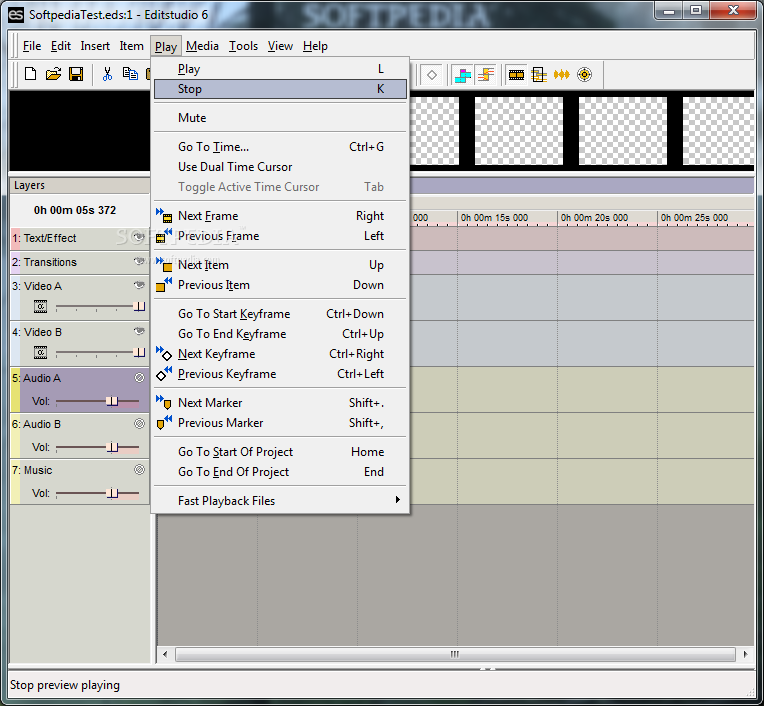
Task: Click the Video A opacity slider
Action: [100, 306]
